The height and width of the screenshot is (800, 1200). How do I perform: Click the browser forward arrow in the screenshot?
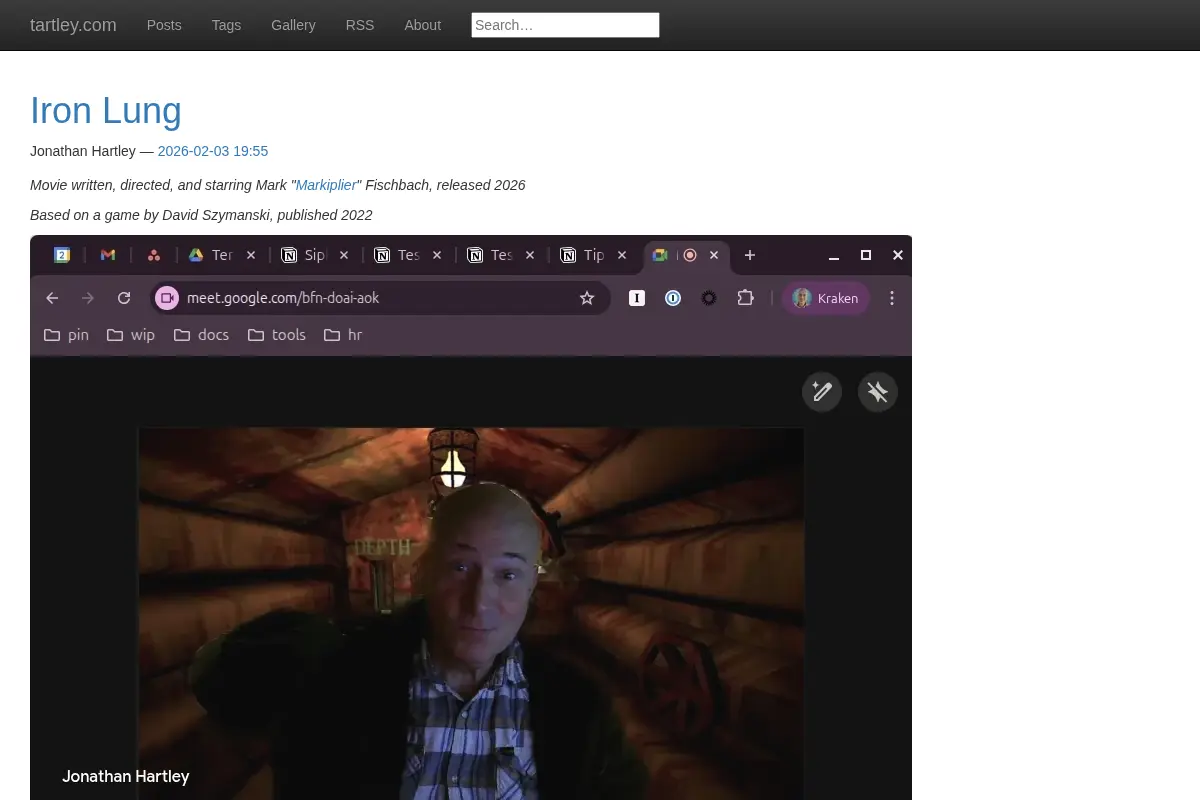pos(88,298)
